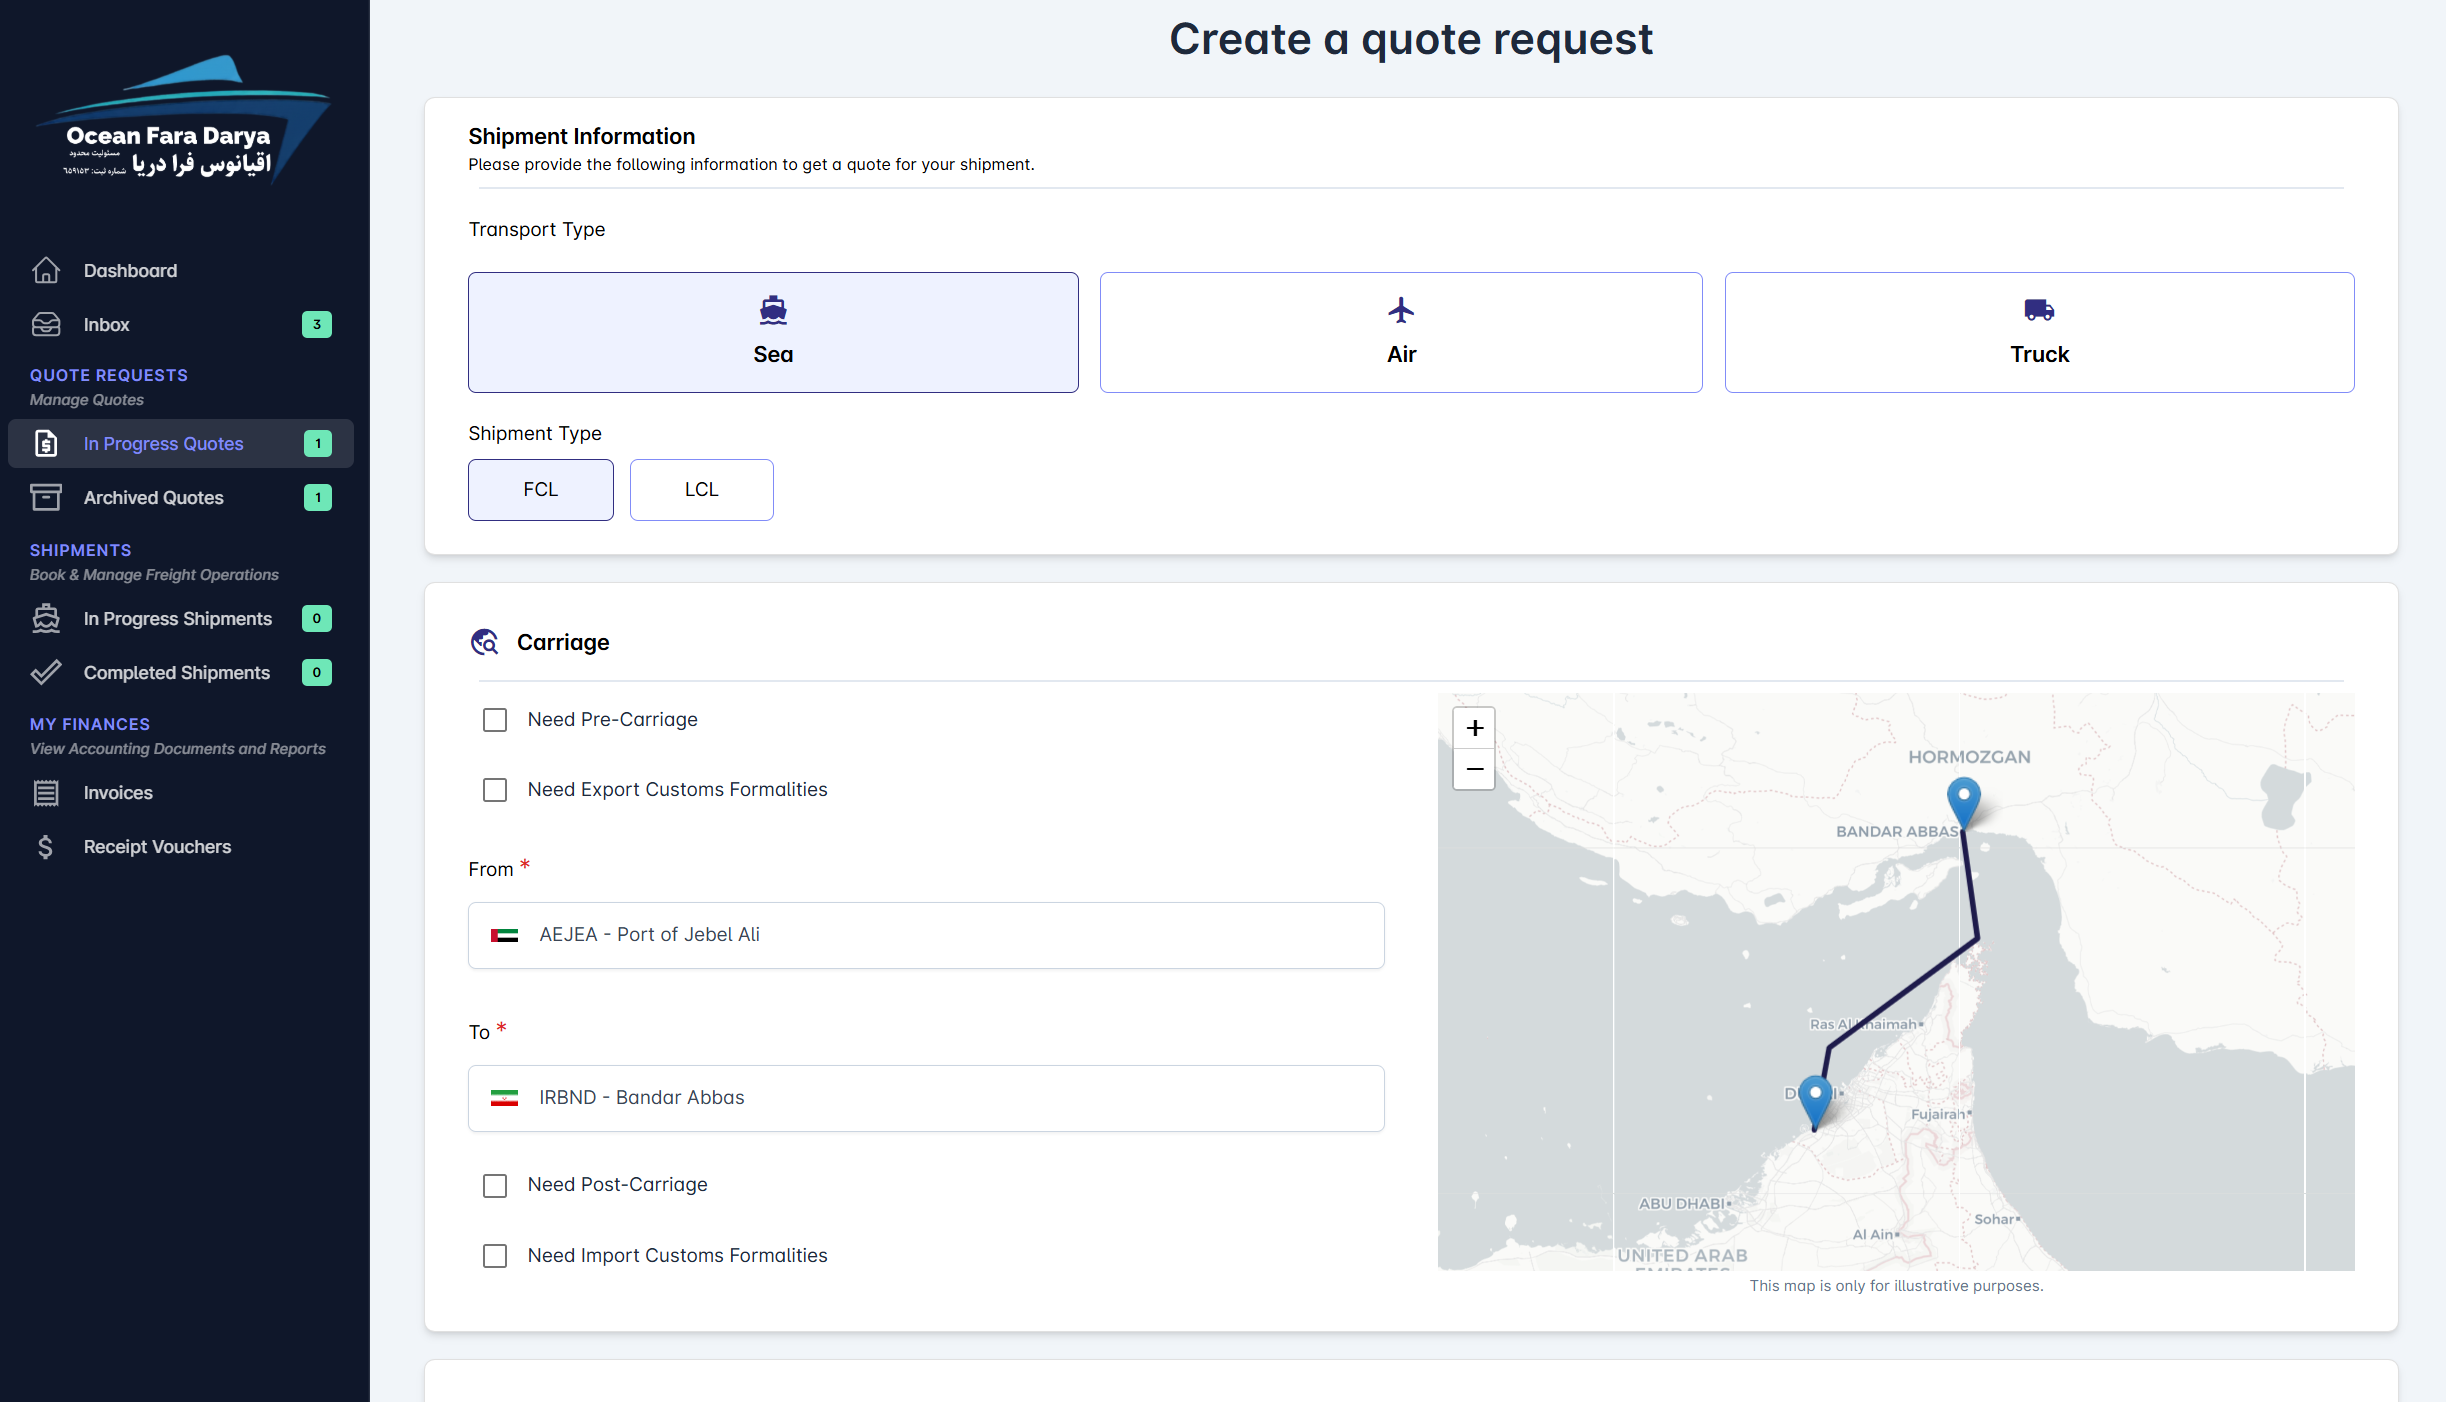Image resolution: width=2446 pixels, height=1402 pixels.
Task: Select Air transport type
Action: pyautogui.click(x=1400, y=332)
